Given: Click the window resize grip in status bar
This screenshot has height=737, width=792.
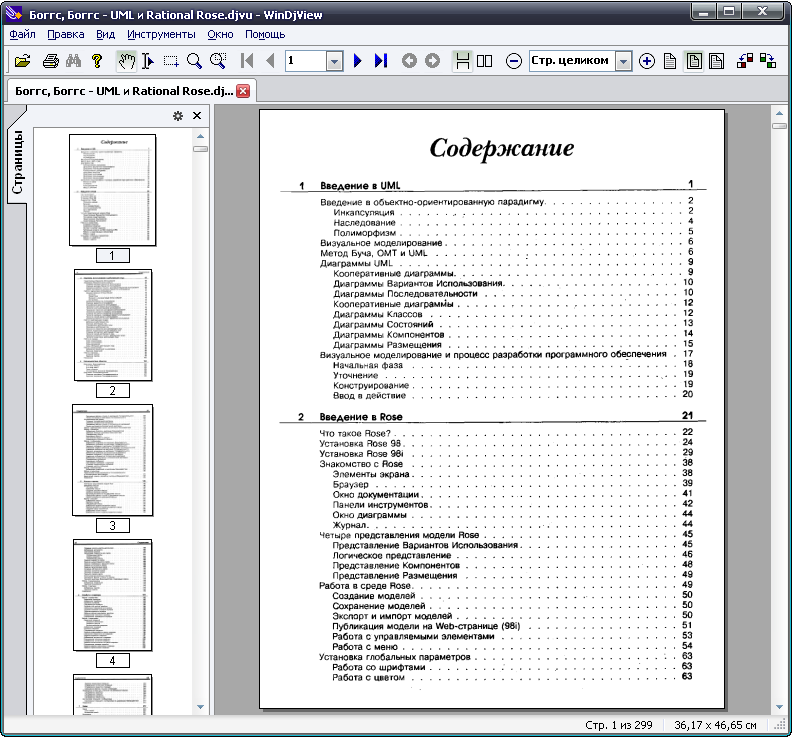Looking at the screenshot, I should (x=780, y=725).
